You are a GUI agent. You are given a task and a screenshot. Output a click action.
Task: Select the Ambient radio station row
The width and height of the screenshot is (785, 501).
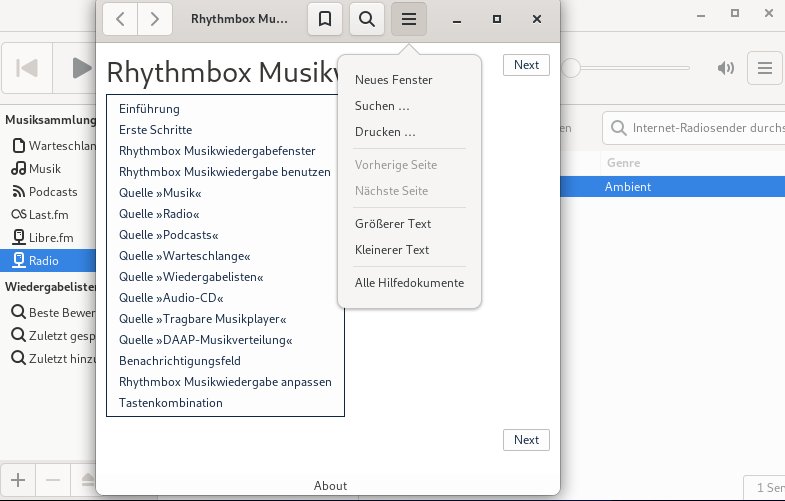point(672,187)
